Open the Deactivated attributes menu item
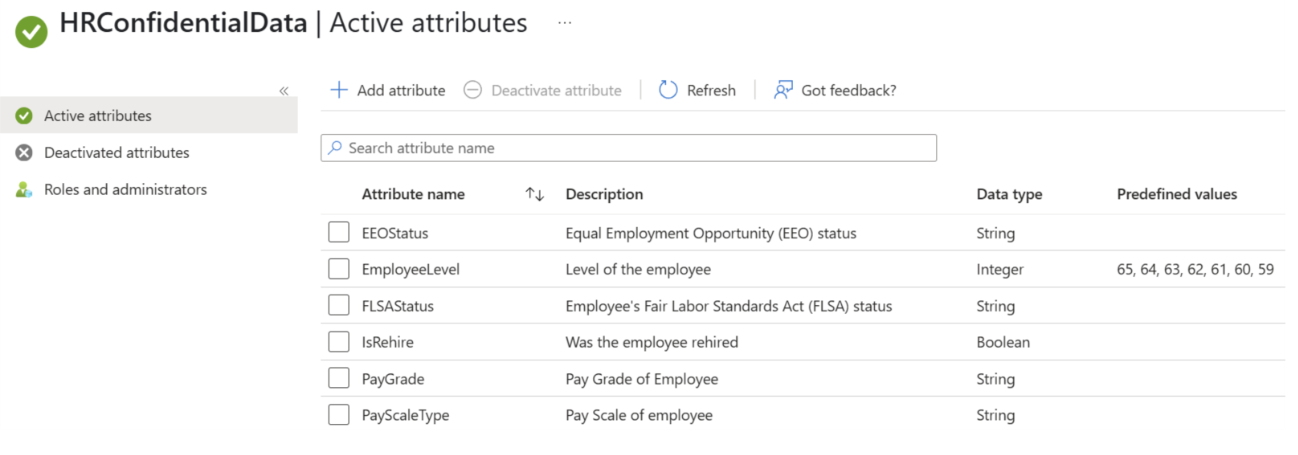 click(116, 153)
